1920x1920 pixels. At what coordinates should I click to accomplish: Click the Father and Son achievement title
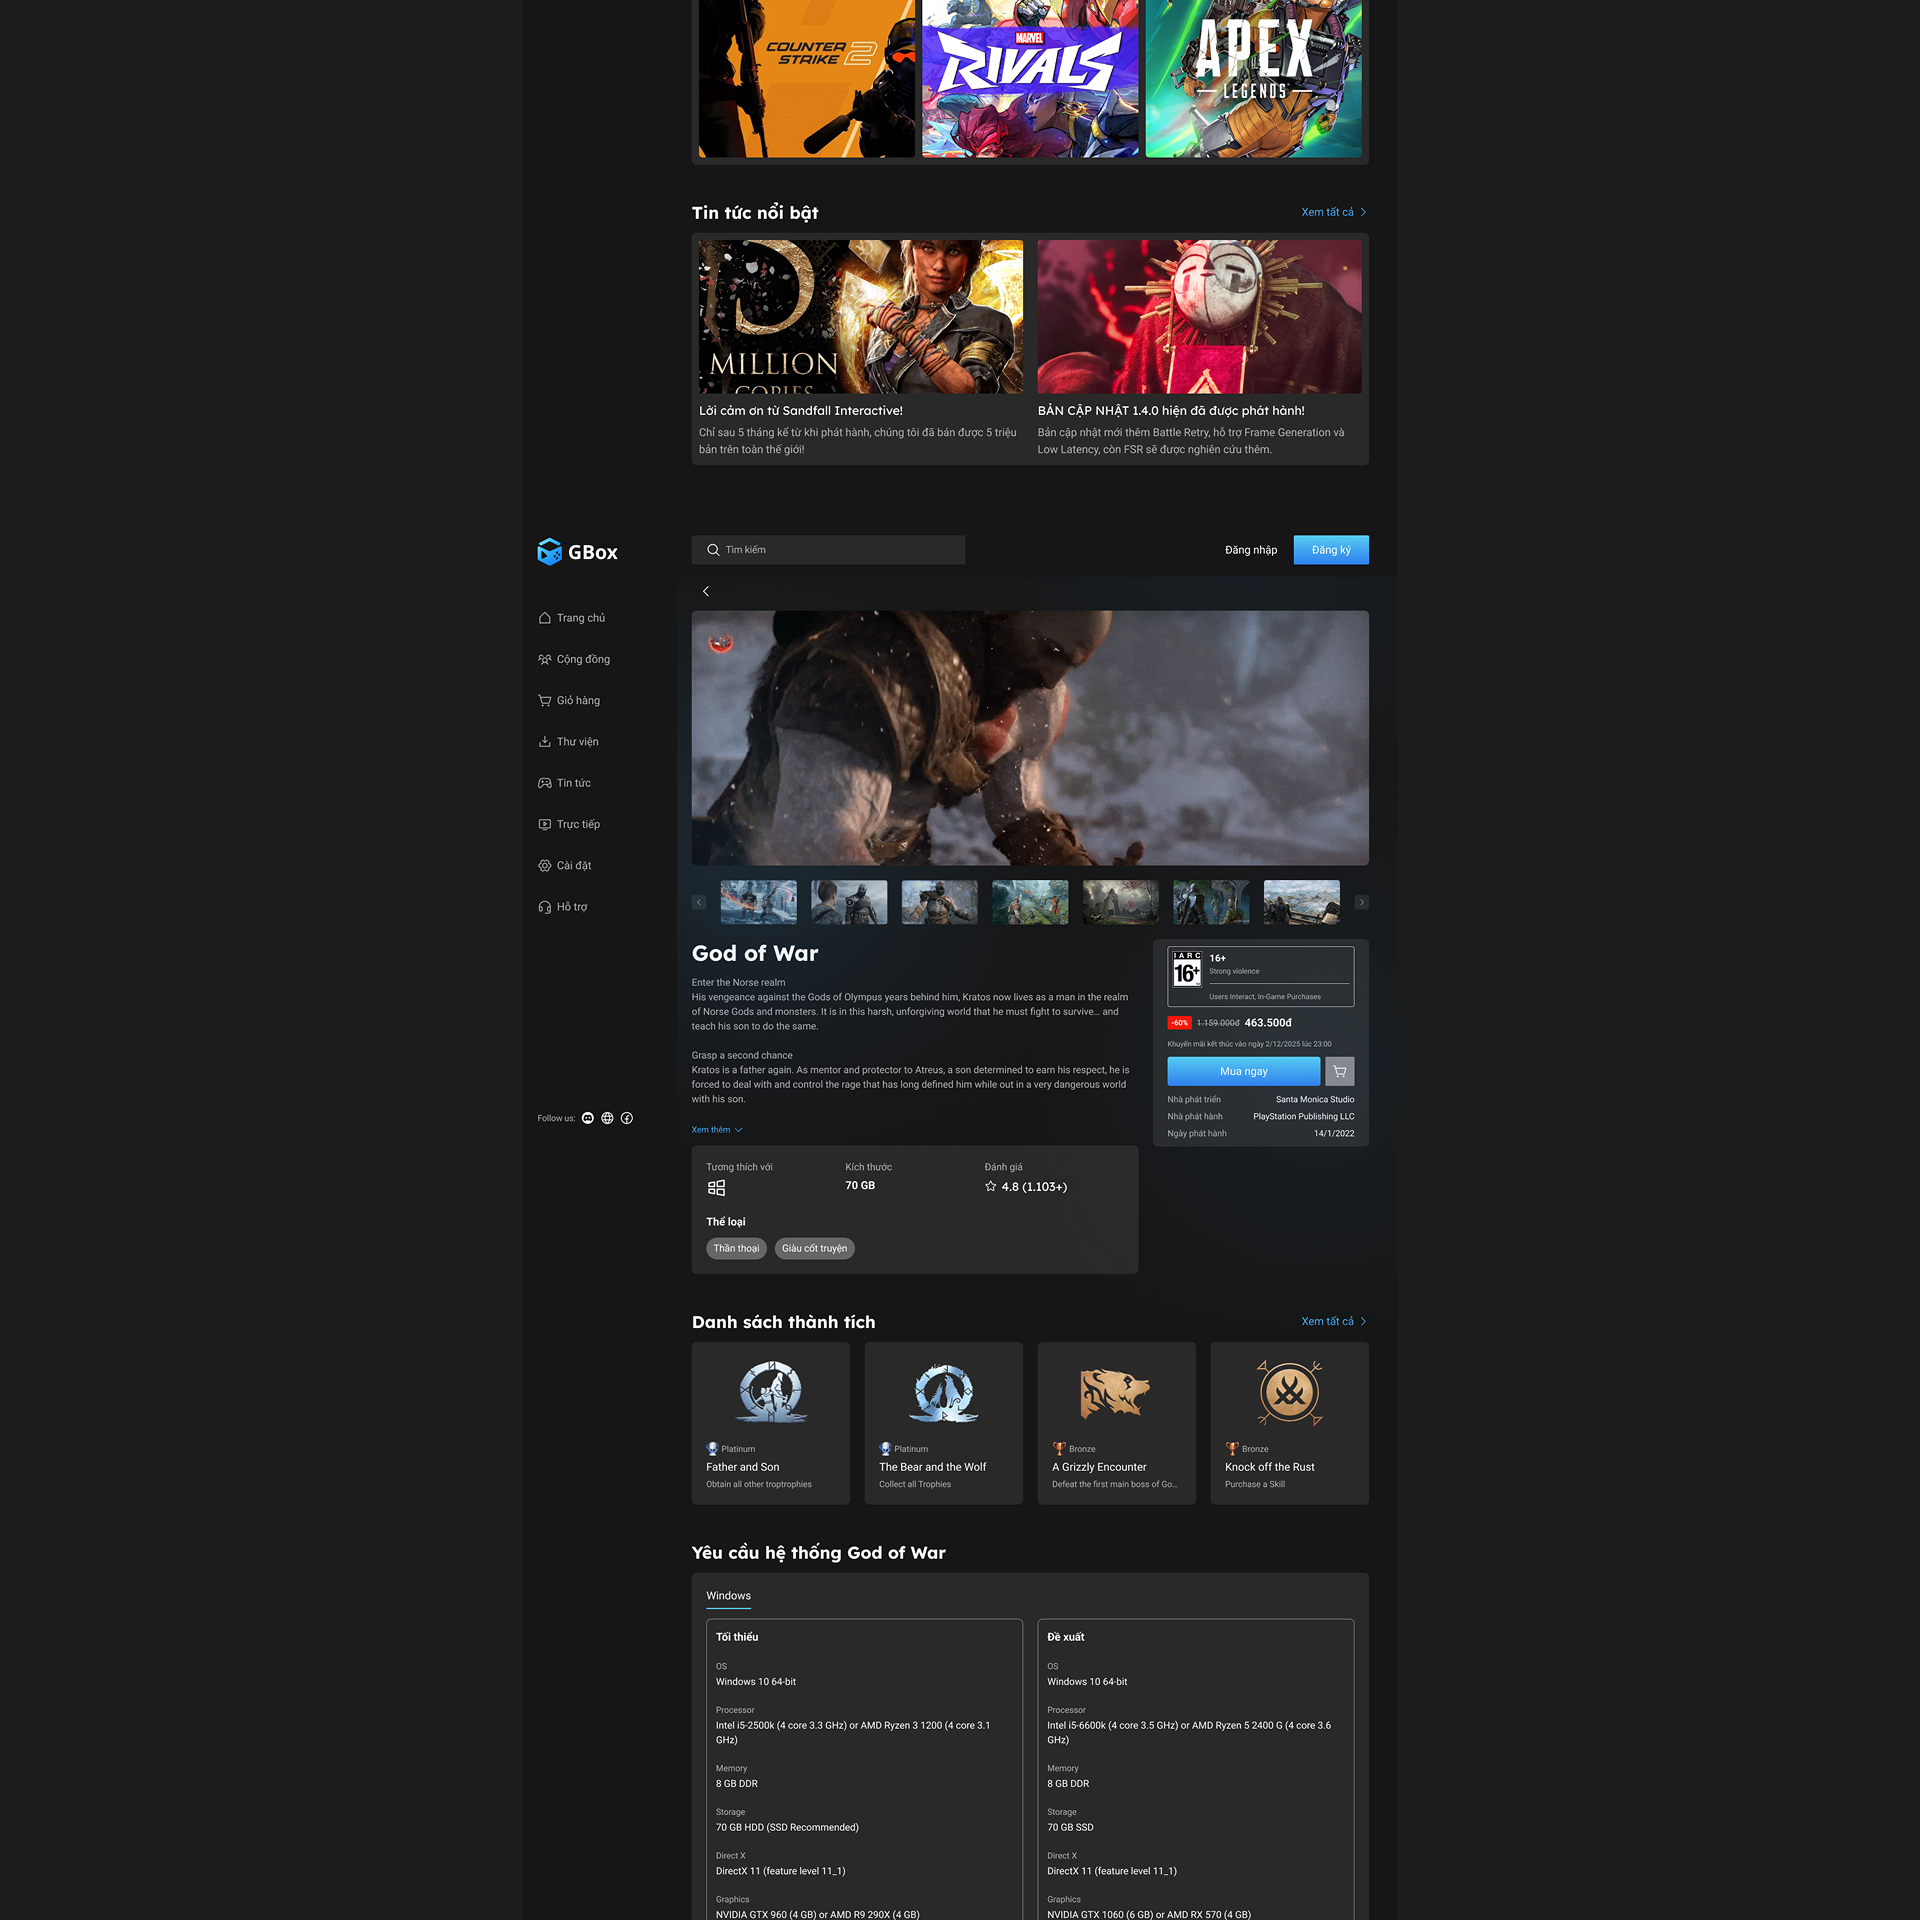[x=743, y=1467]
